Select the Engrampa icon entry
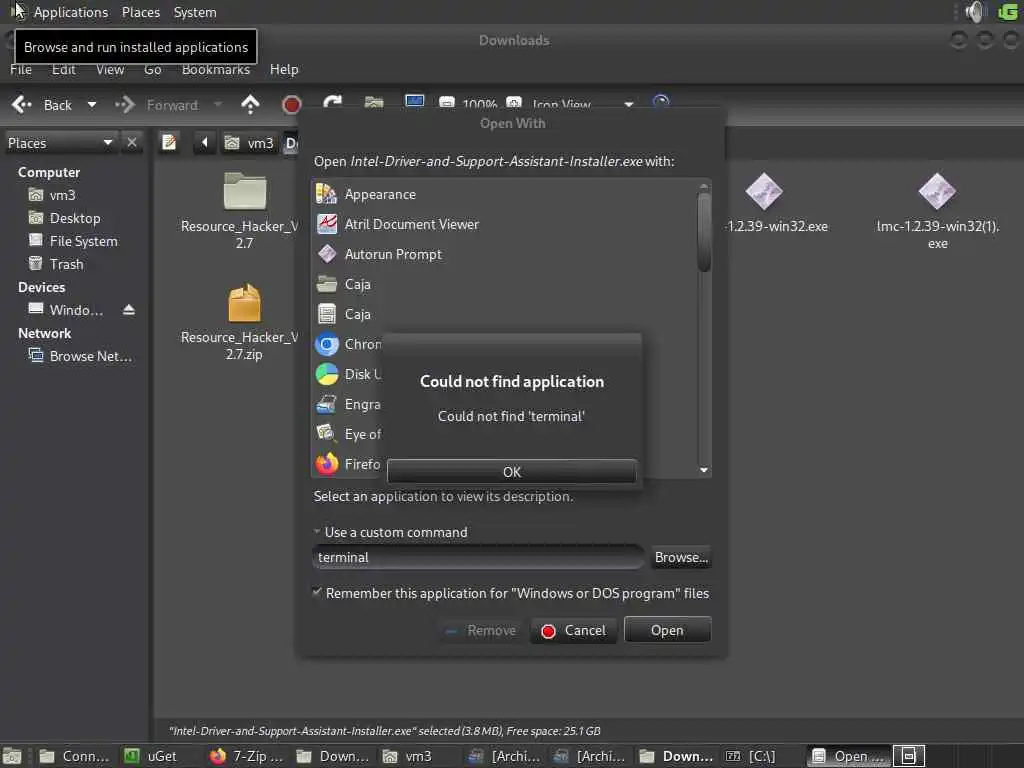 coord(327,404)
